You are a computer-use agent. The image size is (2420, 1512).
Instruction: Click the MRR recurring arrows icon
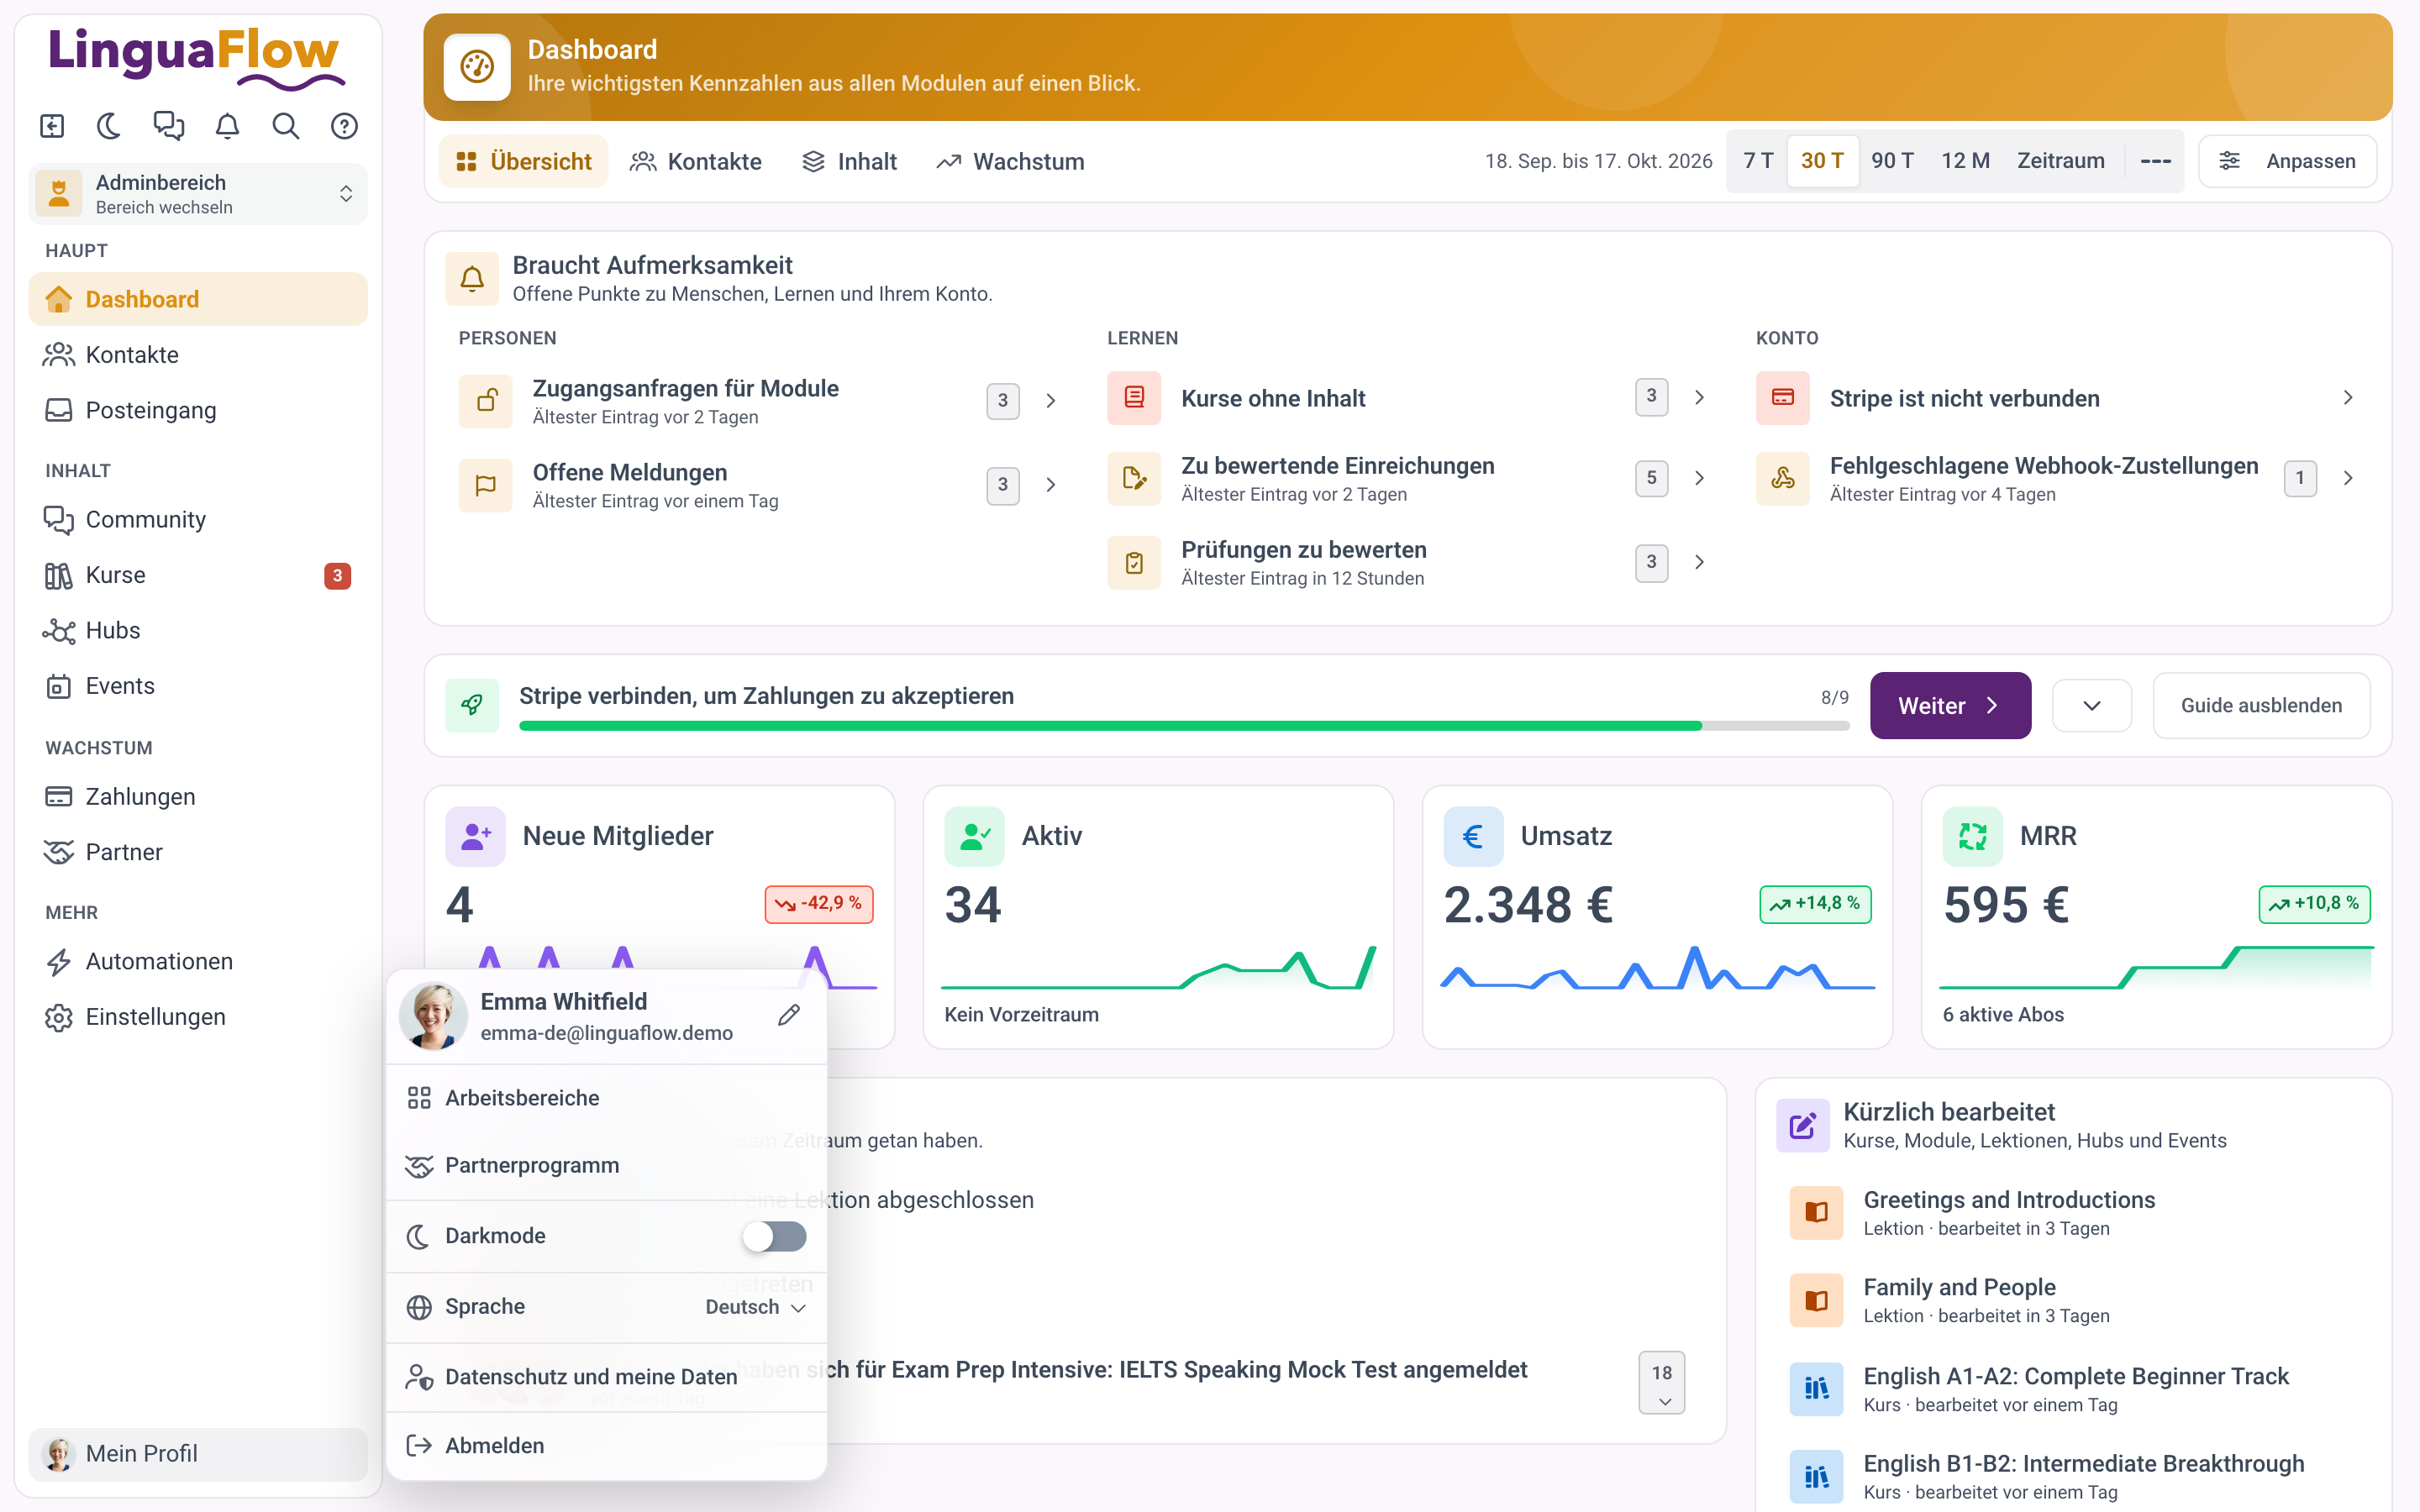click(1972, 835)
